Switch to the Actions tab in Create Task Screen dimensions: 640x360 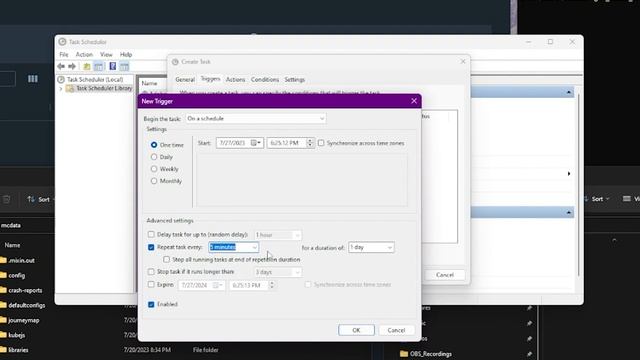pyautogui.click(x=236, y=80)
